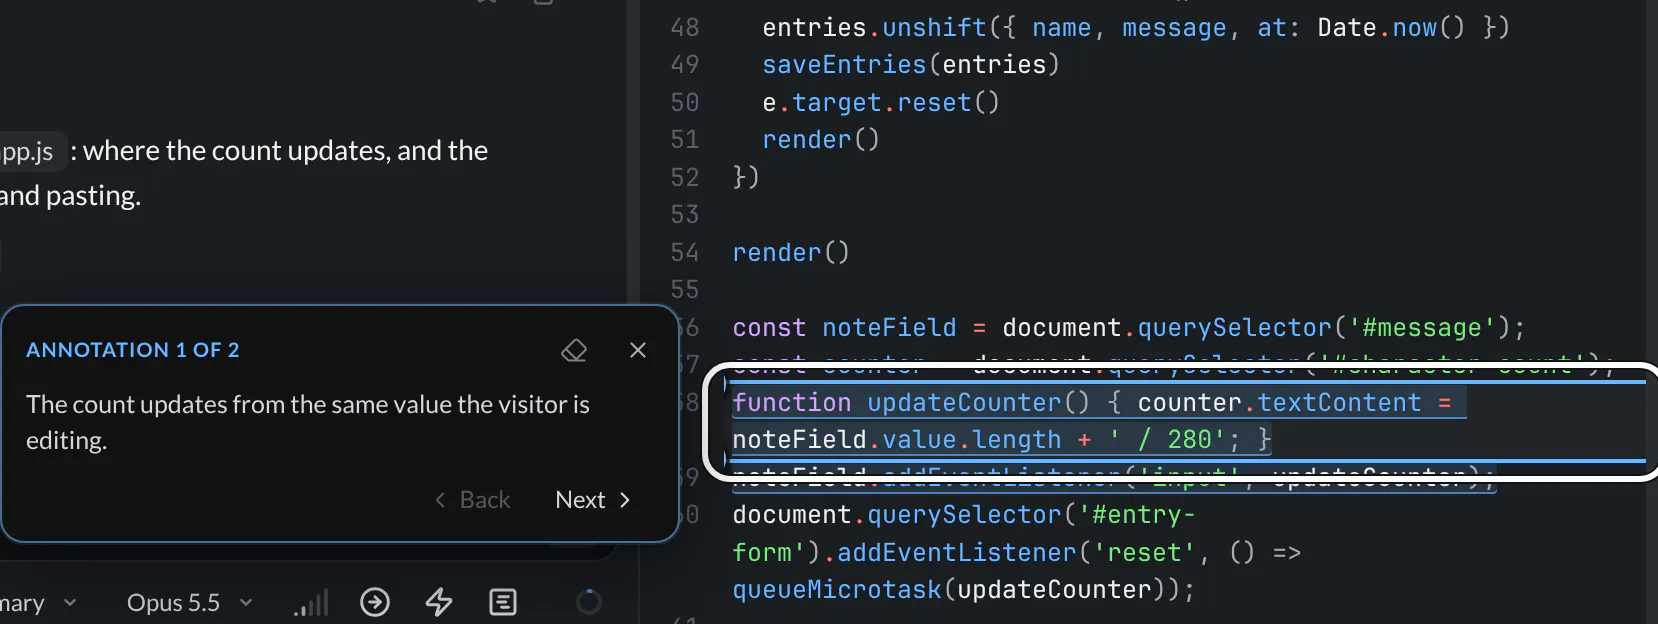Screen dimensions: 1658x624
Task: Click the annotation text about count updates
Action: 308,422
